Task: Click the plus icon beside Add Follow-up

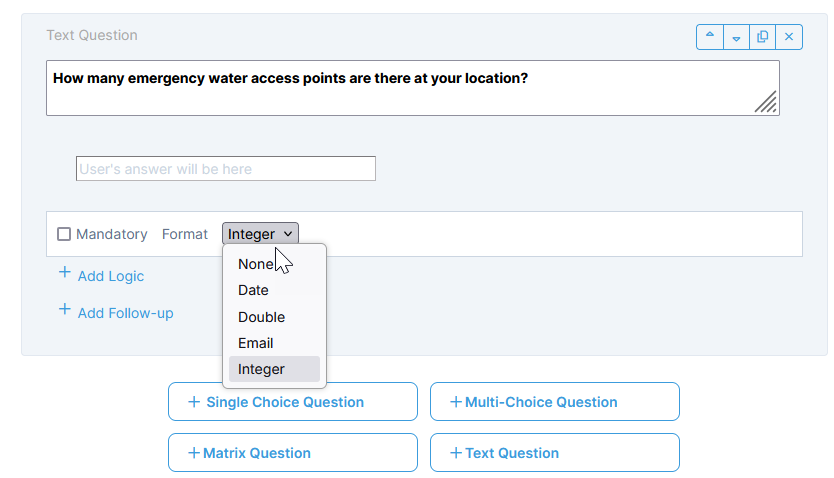Action: (x=65, y=310)
